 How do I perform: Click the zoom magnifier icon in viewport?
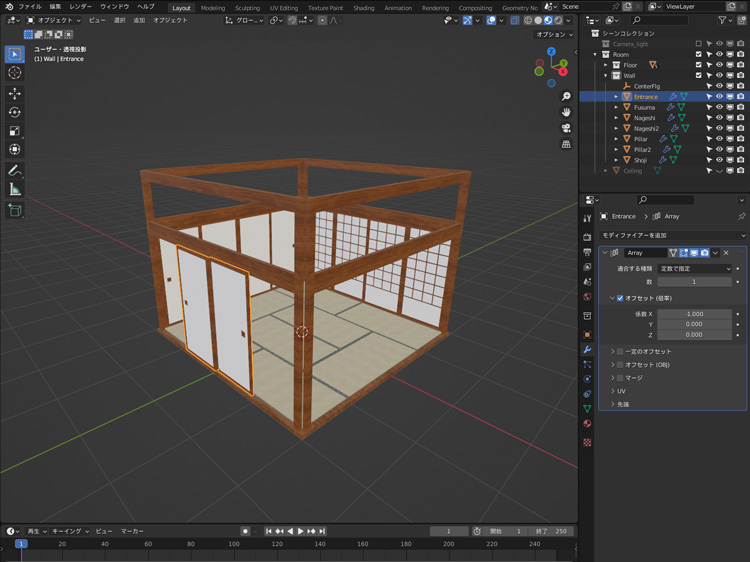click(x=566, y=97)
